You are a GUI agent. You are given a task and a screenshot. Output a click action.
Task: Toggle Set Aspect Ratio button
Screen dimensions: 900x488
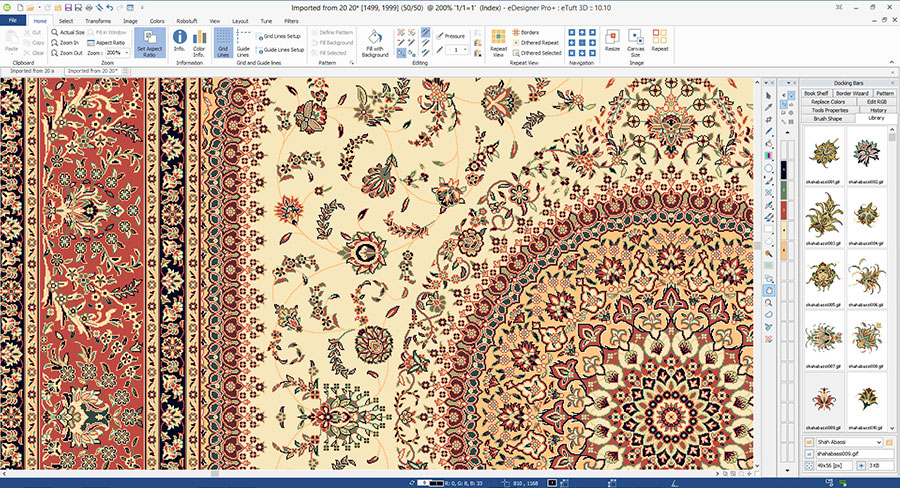(150, 43)
